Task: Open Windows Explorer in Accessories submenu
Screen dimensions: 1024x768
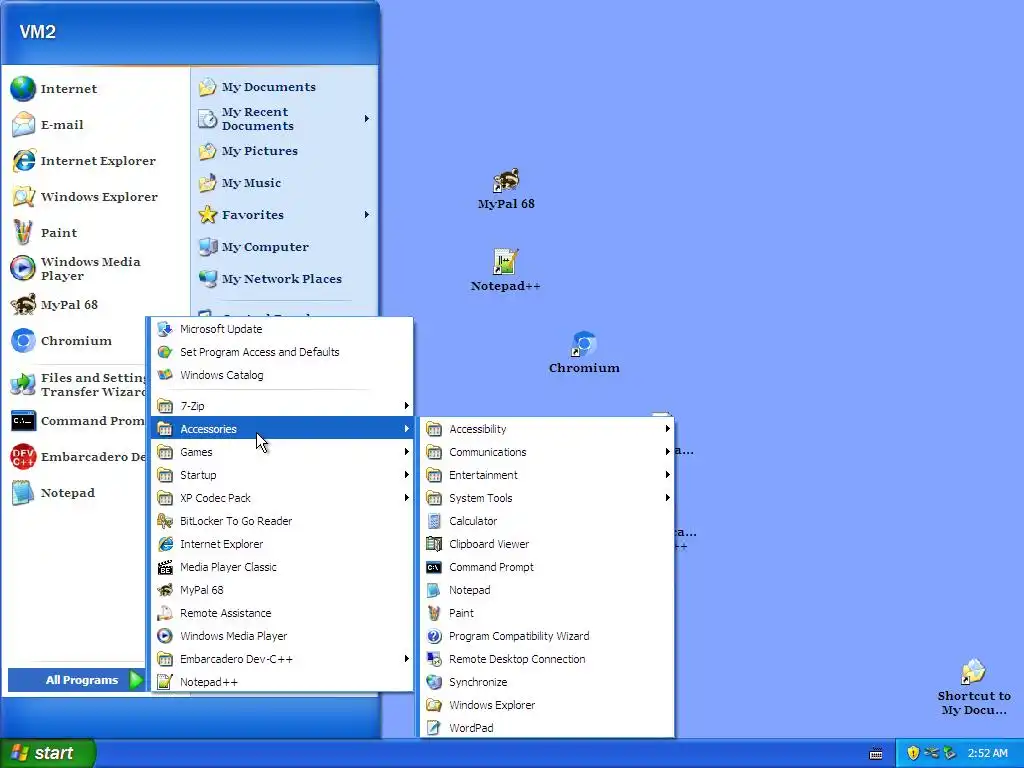Action: 546,705
